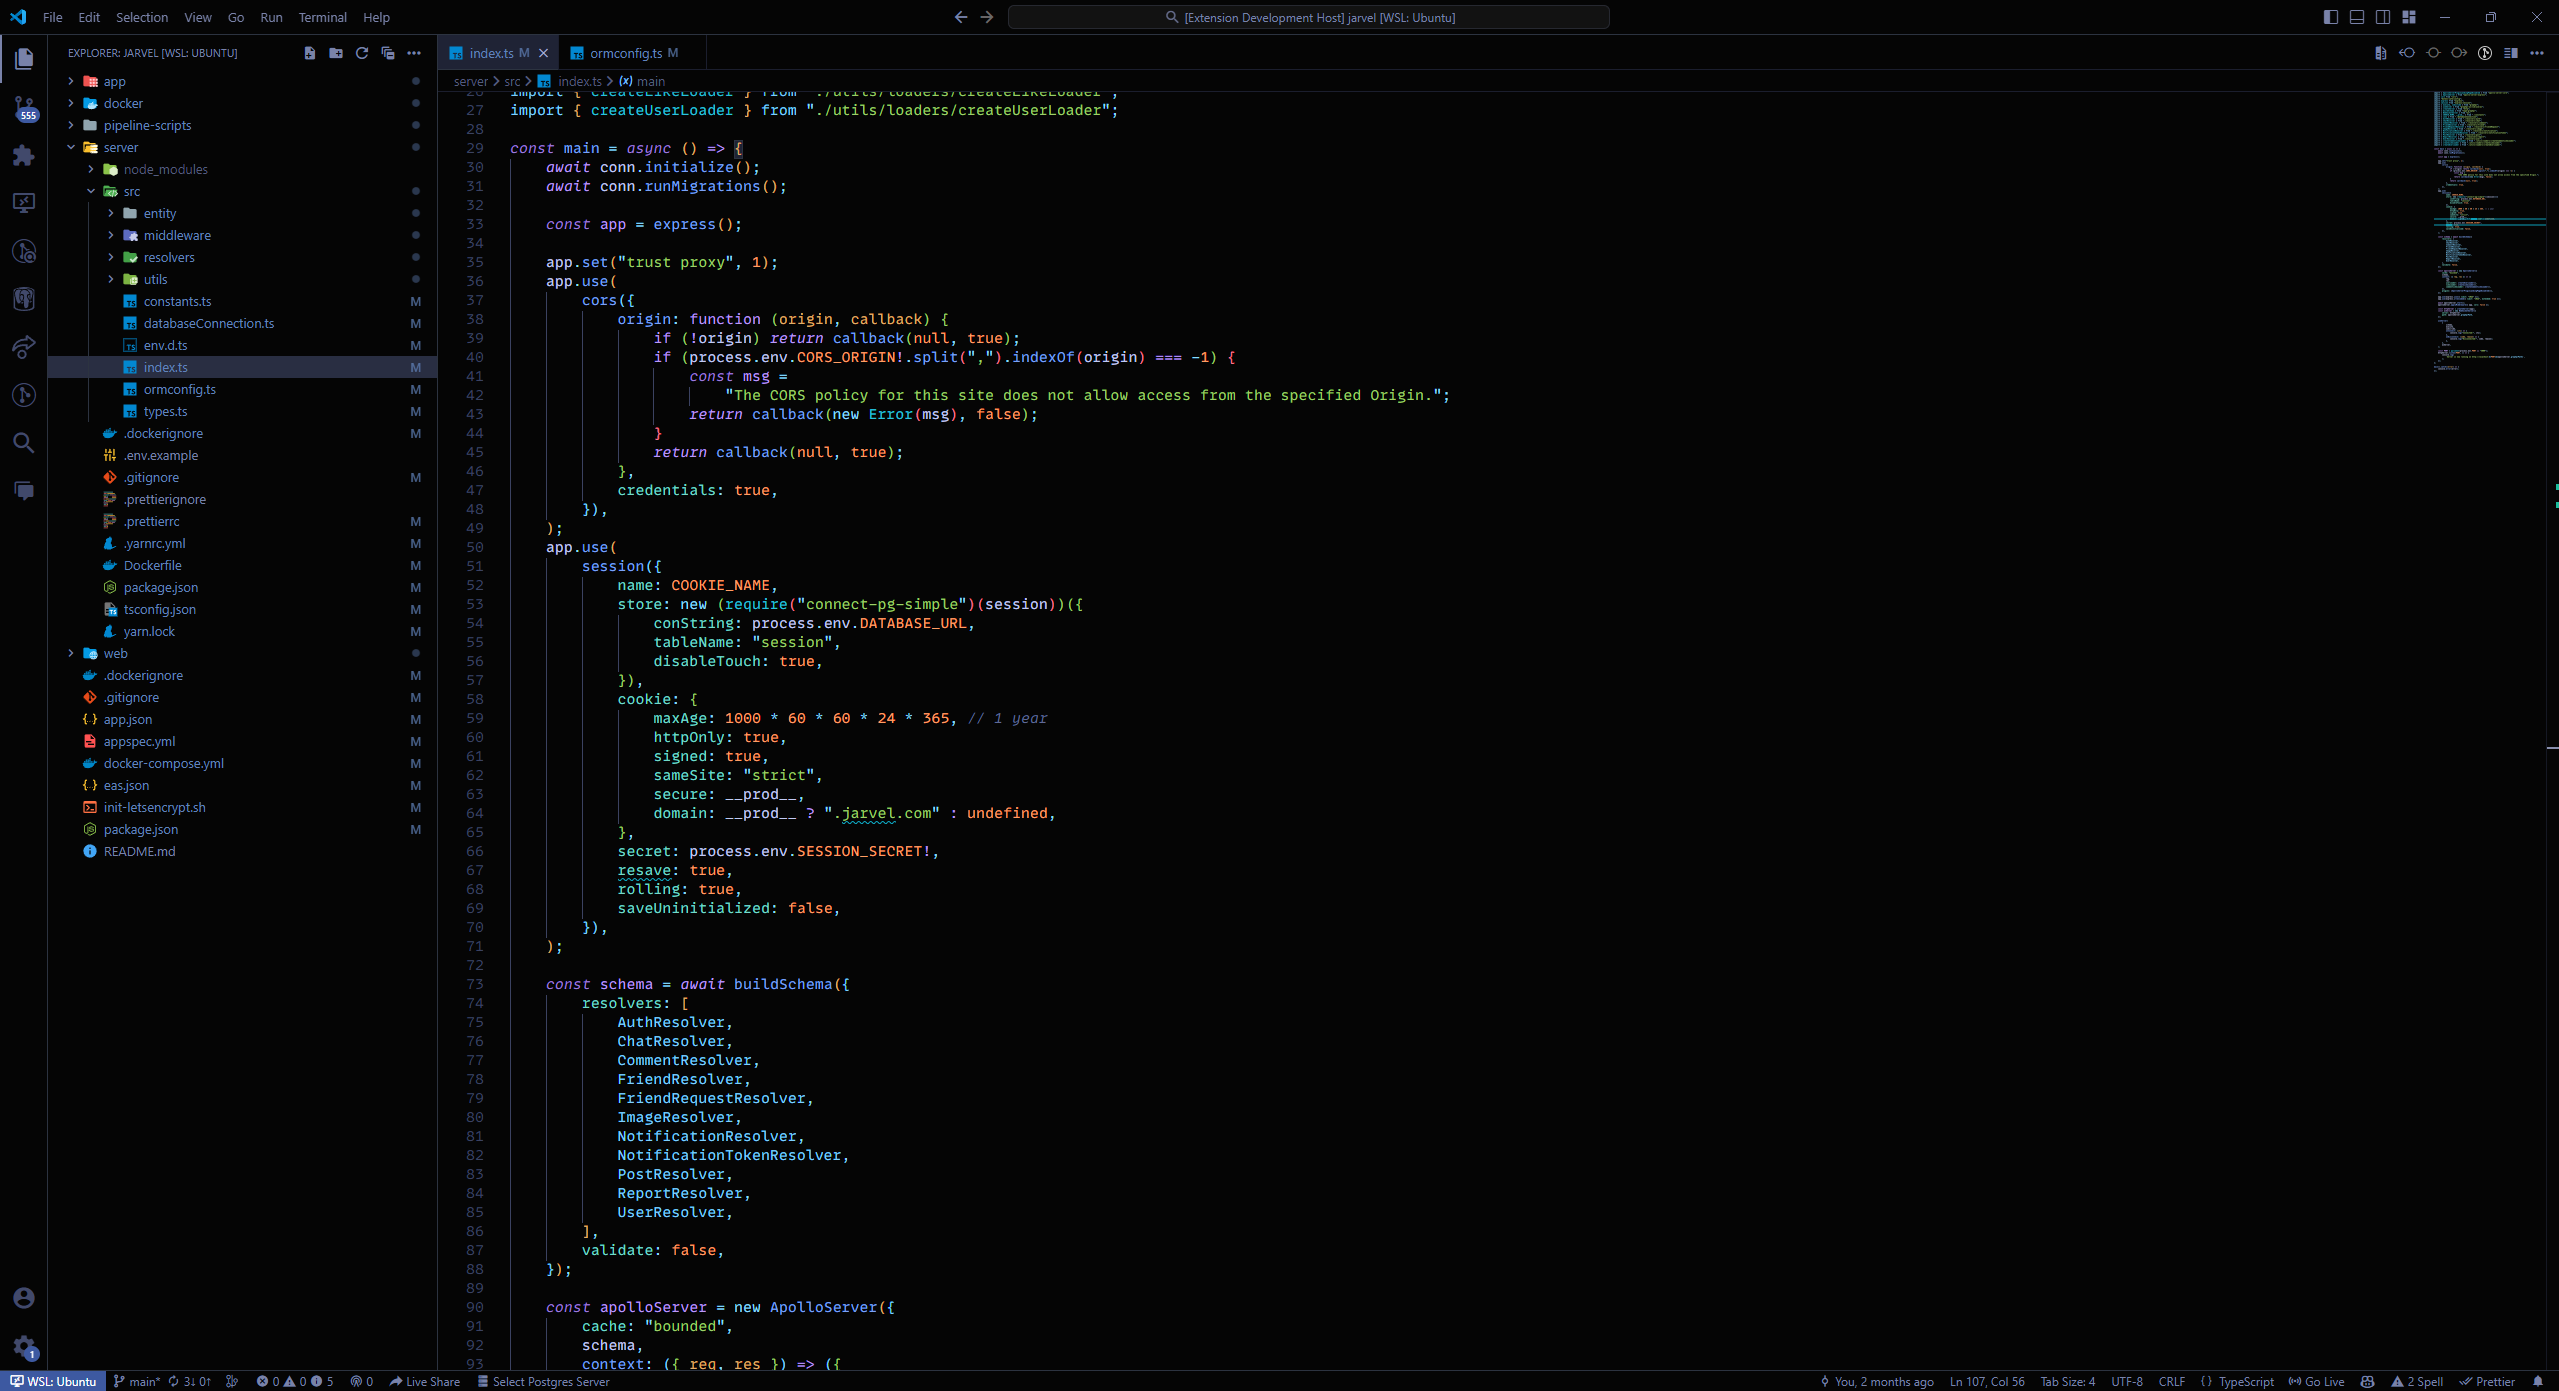This screenshot has height=1391, width=2559.
Task: Expand the web folder
Action: (115, 653)
